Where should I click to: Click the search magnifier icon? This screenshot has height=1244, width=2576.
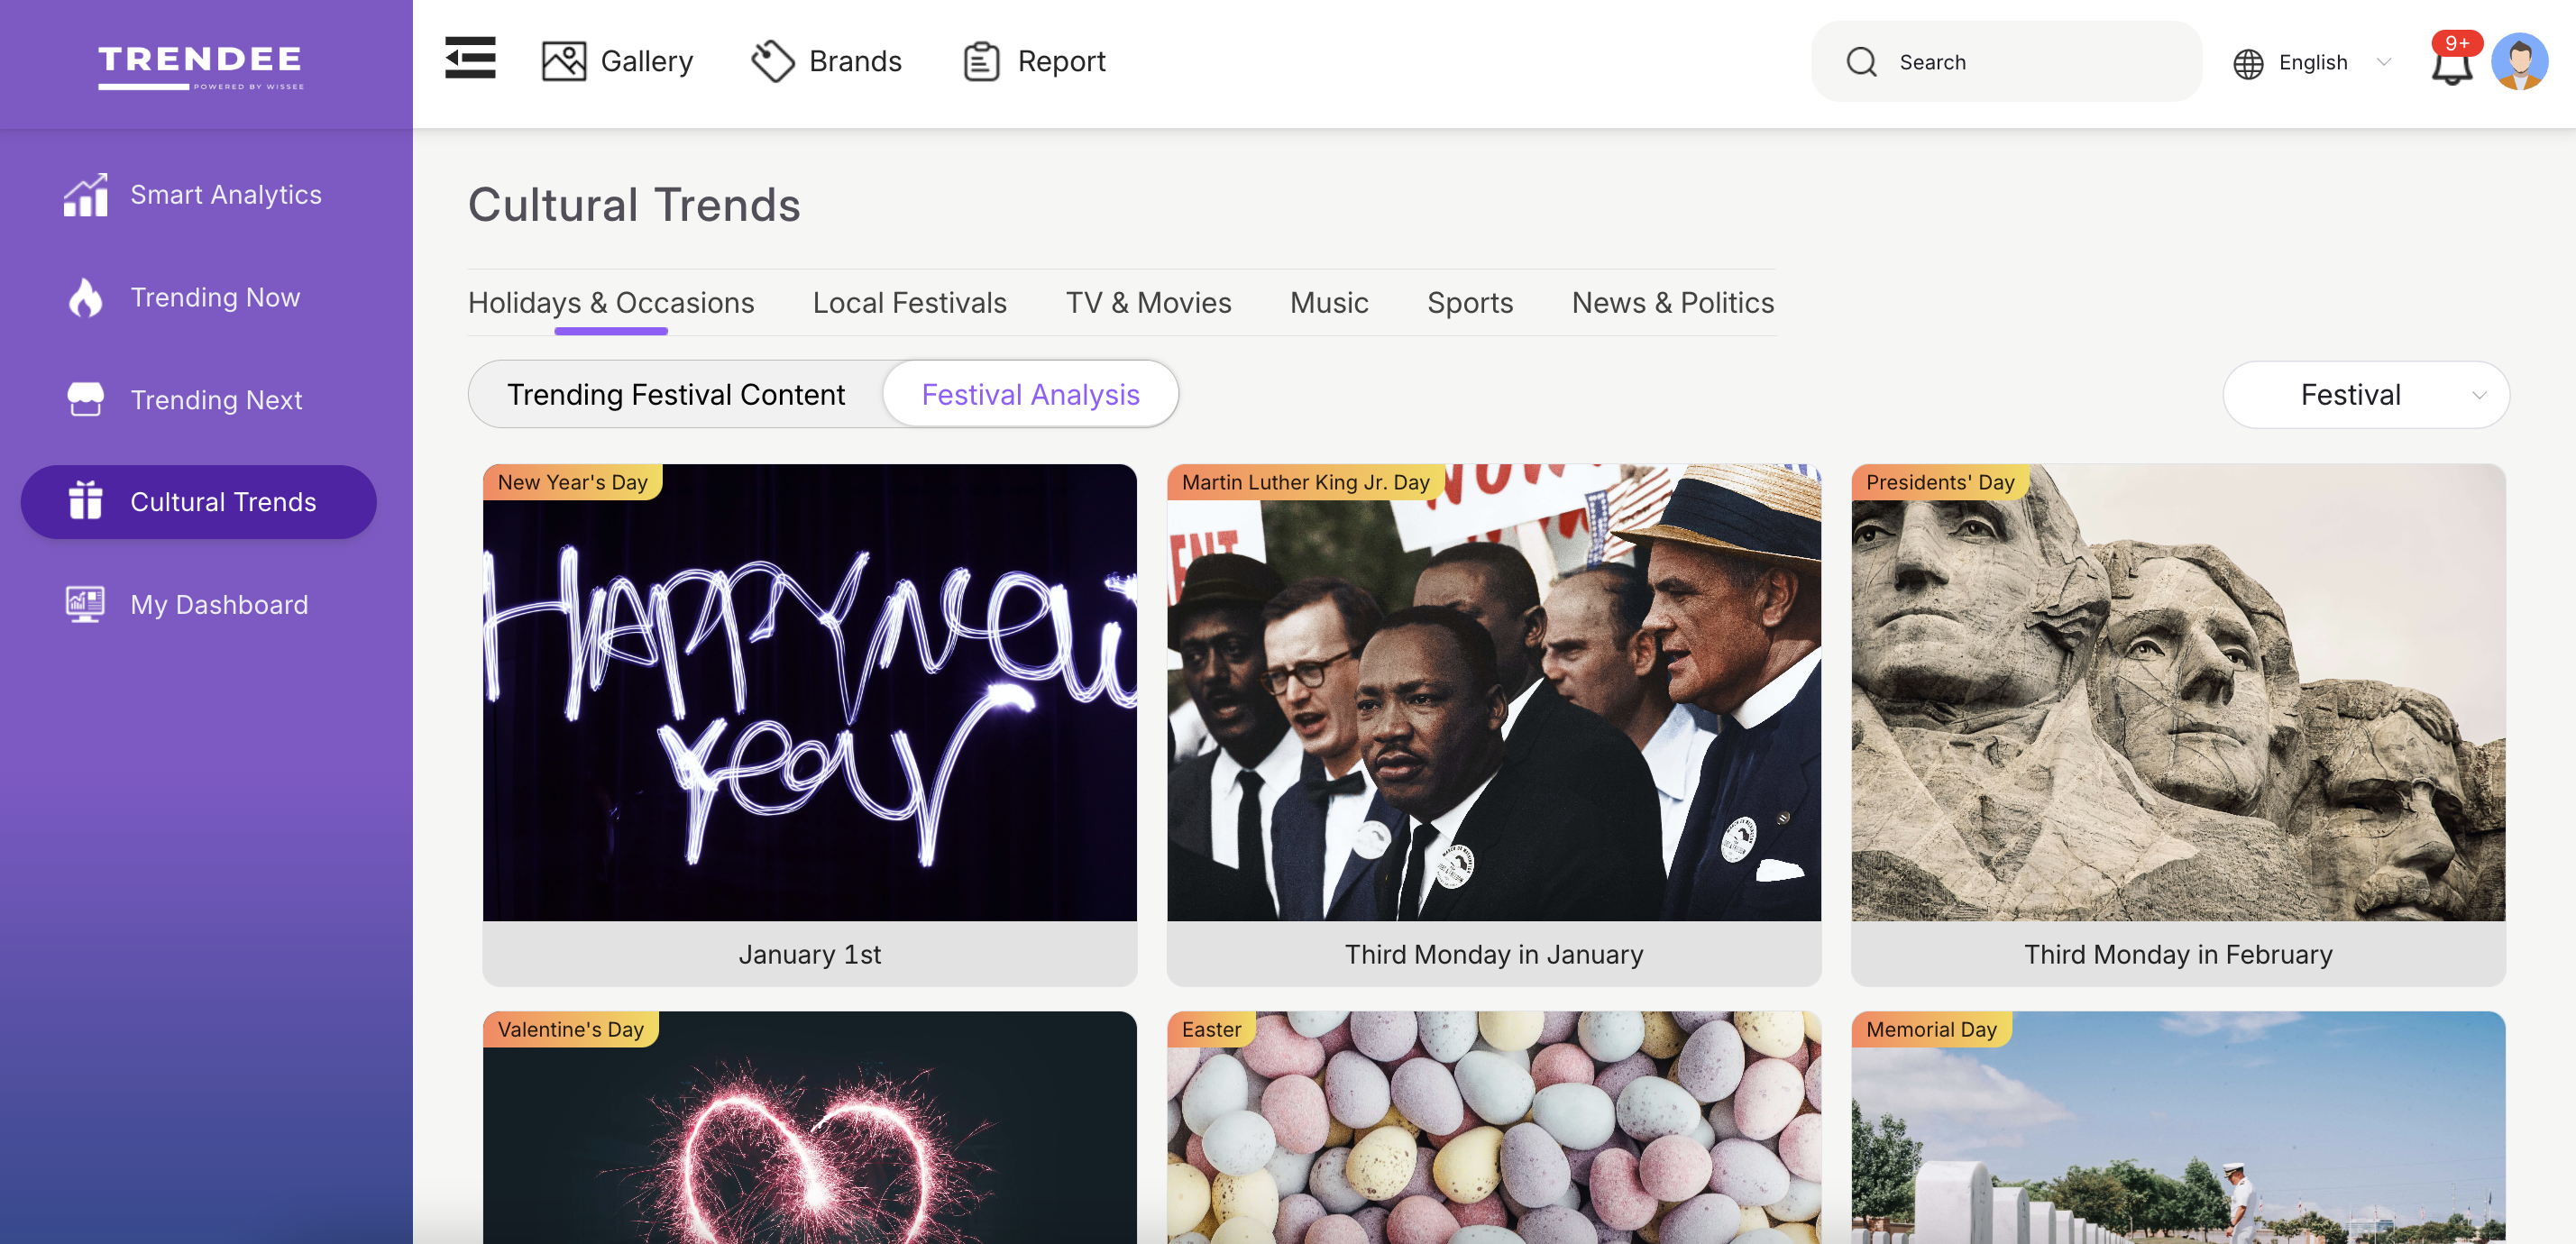coord(1861,62)
